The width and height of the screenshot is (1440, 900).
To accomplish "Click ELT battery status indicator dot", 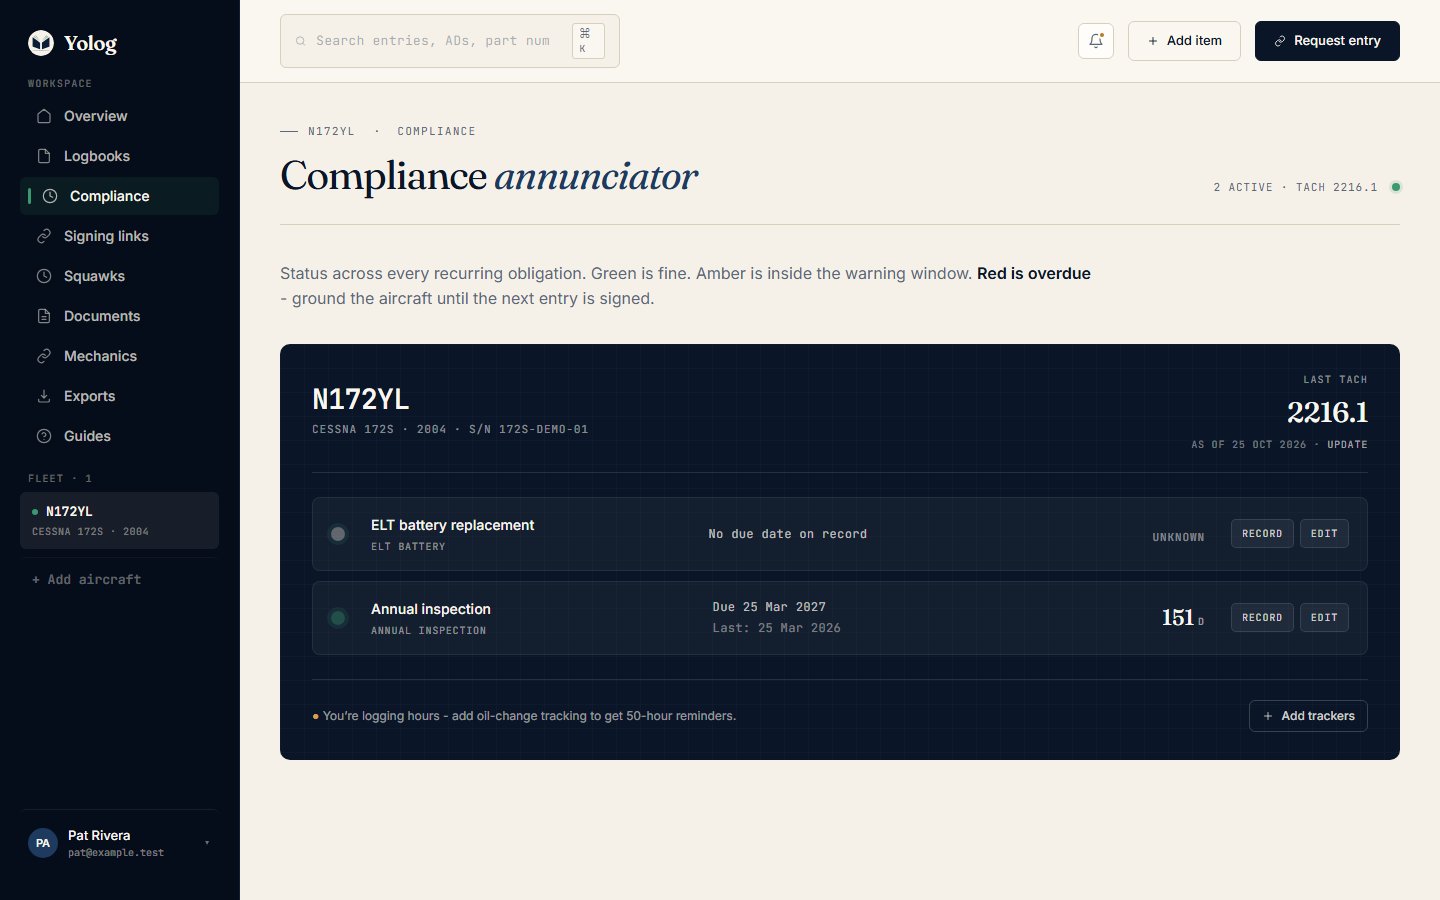I will click(x=338, y=534).
